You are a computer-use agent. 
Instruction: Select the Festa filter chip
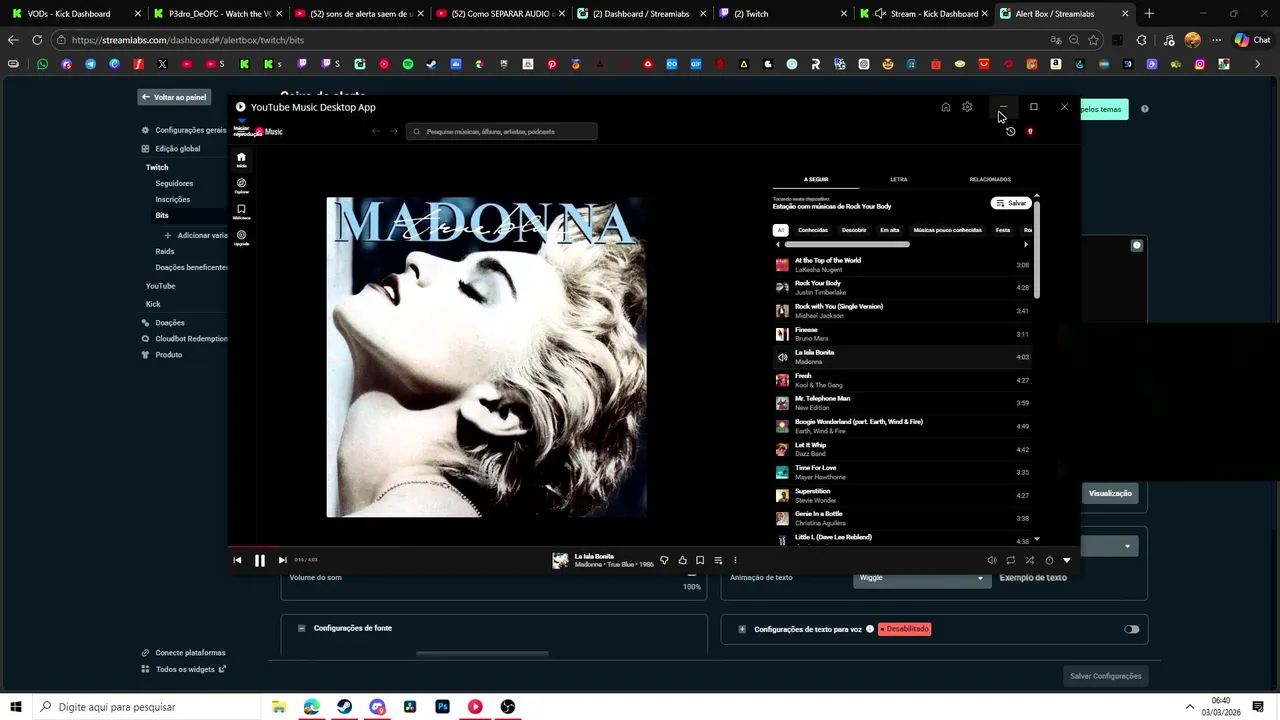pyautogui.click(x=1003, y=230)
